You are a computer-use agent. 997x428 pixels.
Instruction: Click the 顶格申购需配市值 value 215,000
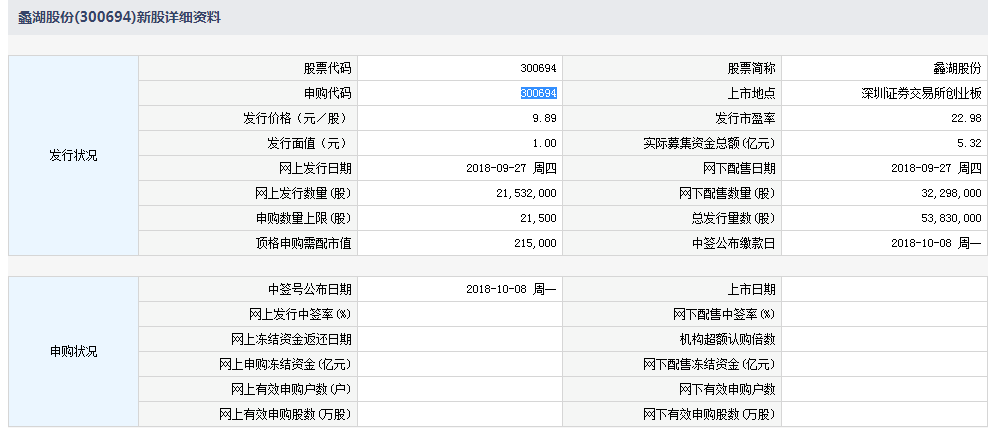[x=535, y=243]
